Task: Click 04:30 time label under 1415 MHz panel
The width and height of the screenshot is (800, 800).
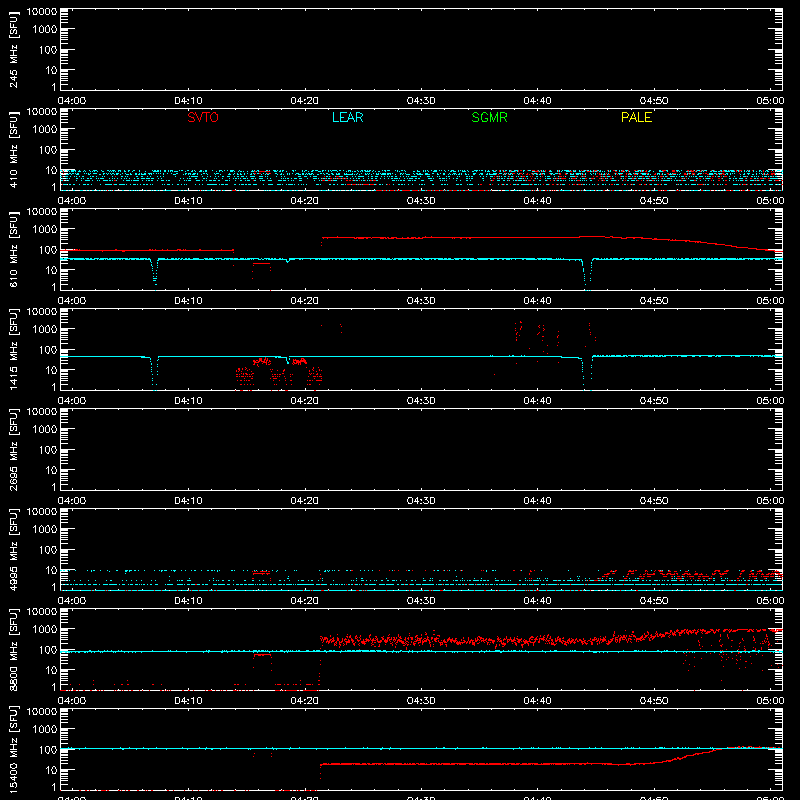Action: 421,401
